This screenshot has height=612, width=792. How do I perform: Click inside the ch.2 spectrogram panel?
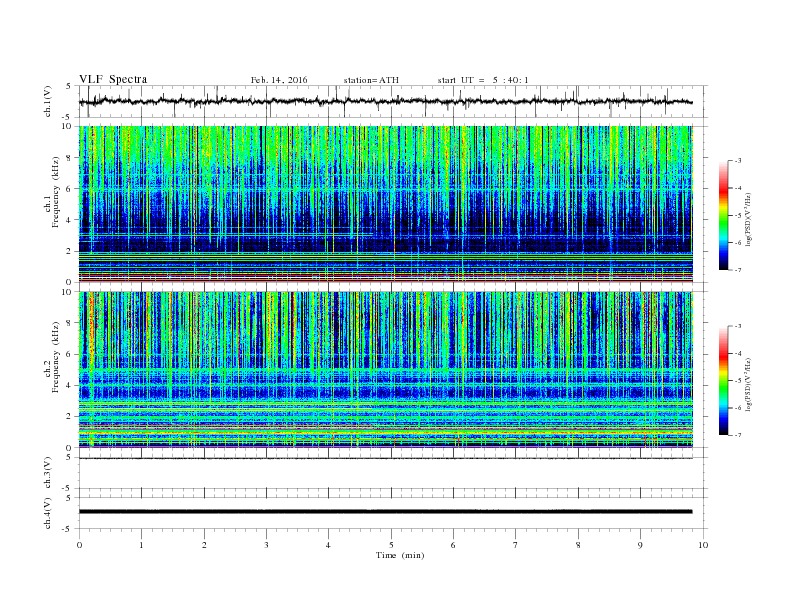click(385, 369)
